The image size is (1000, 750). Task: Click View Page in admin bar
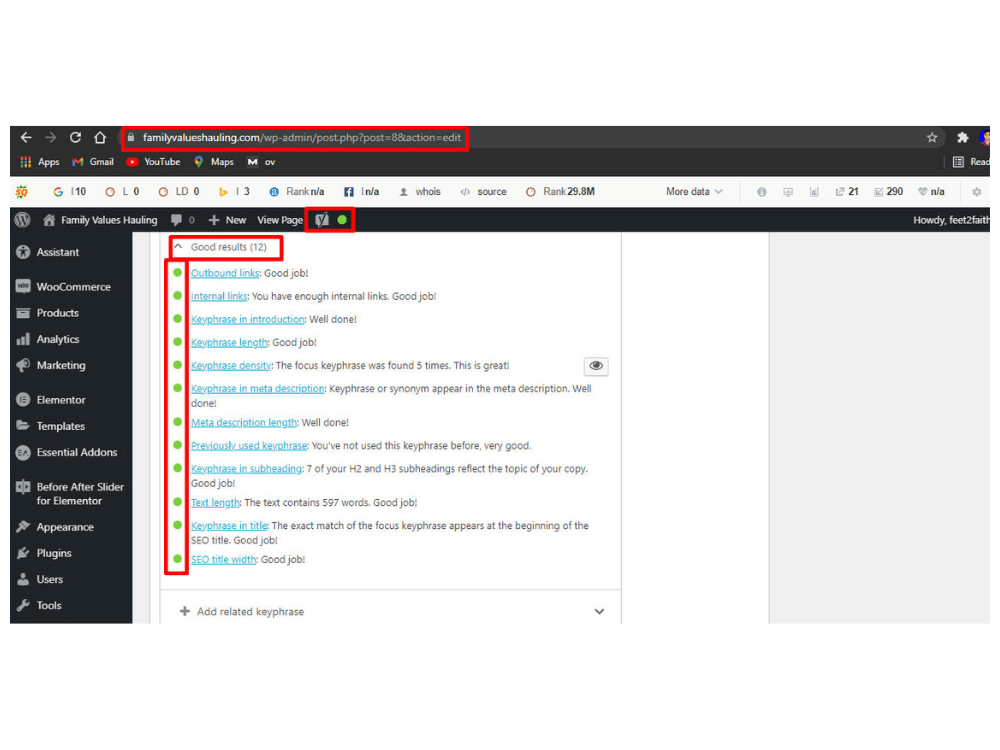280,220
